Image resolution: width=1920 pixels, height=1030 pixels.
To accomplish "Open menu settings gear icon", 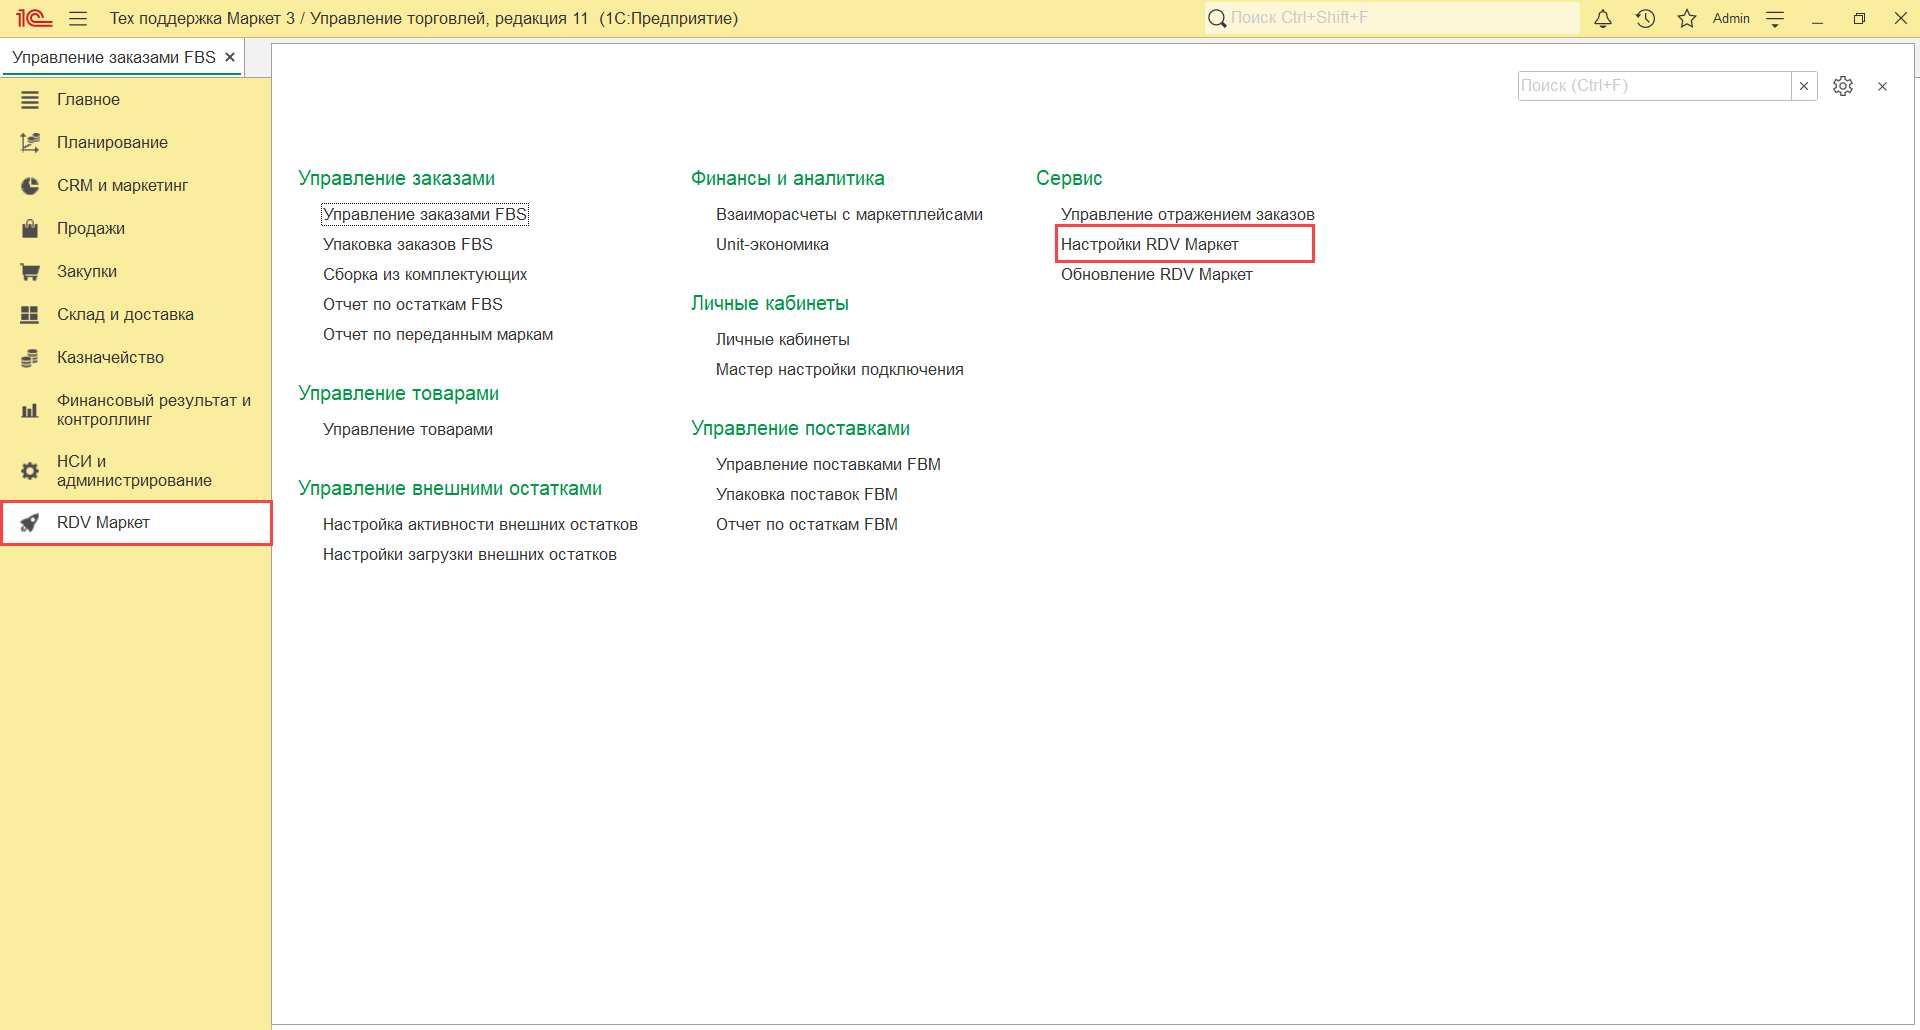I will pyautogui.click(x=1843, y=86).
